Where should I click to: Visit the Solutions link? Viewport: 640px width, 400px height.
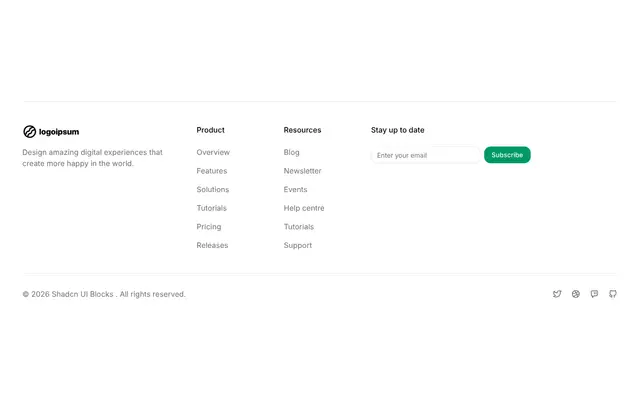(x=213, y=189)
